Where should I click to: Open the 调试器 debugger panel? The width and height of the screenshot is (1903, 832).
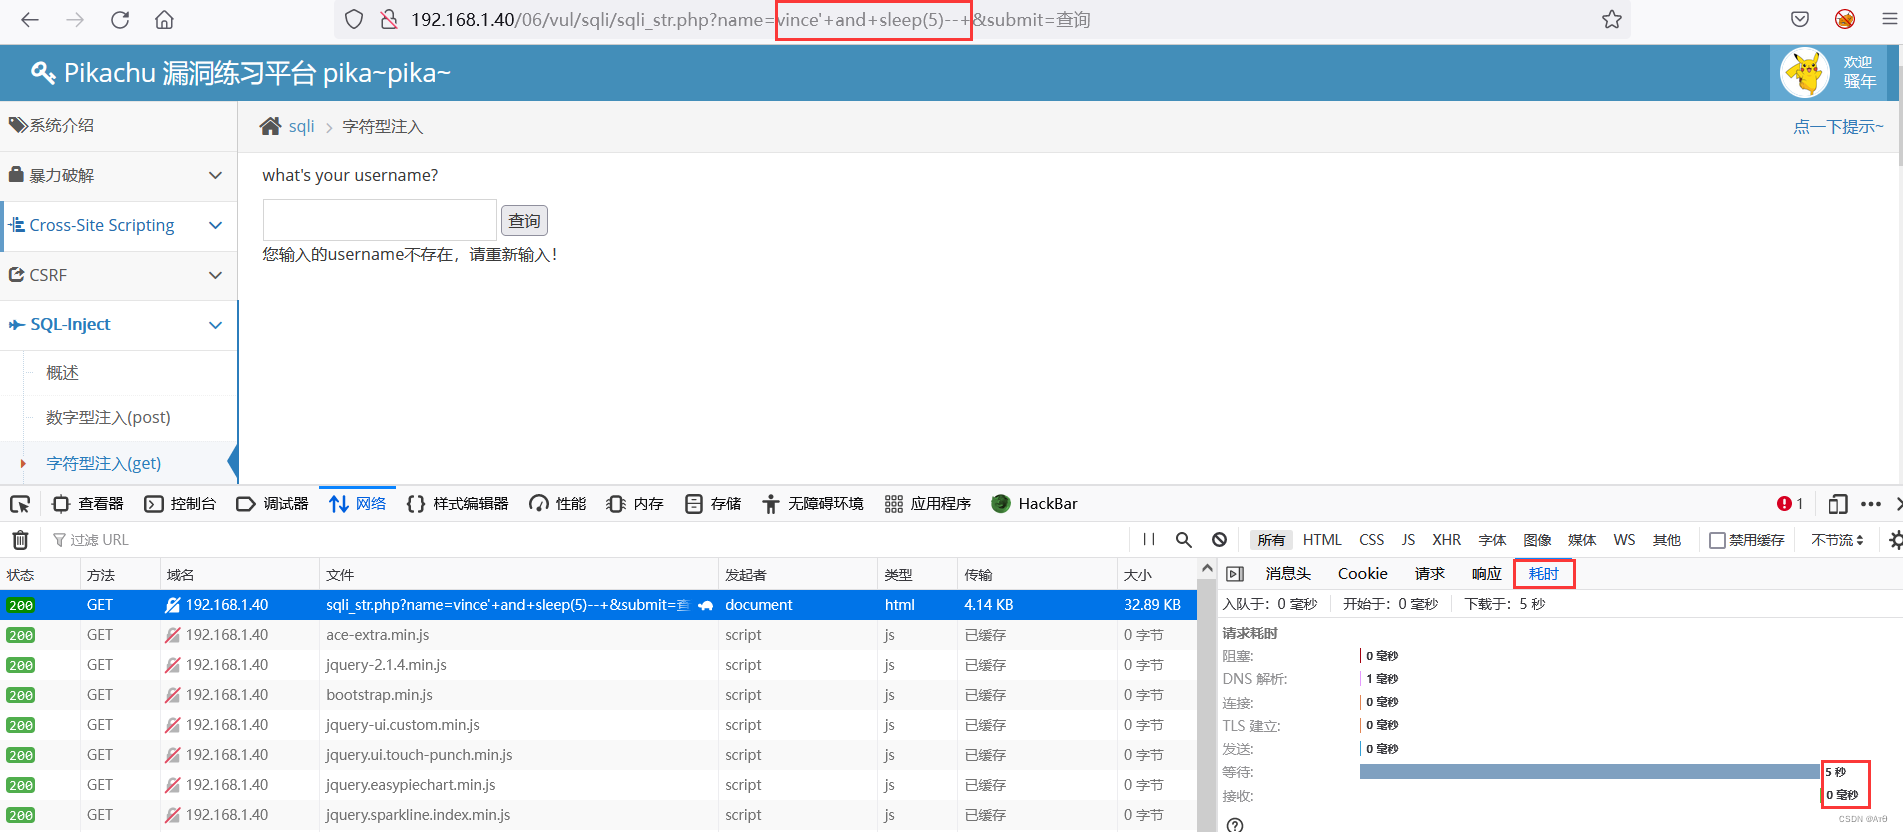(272, 504)
